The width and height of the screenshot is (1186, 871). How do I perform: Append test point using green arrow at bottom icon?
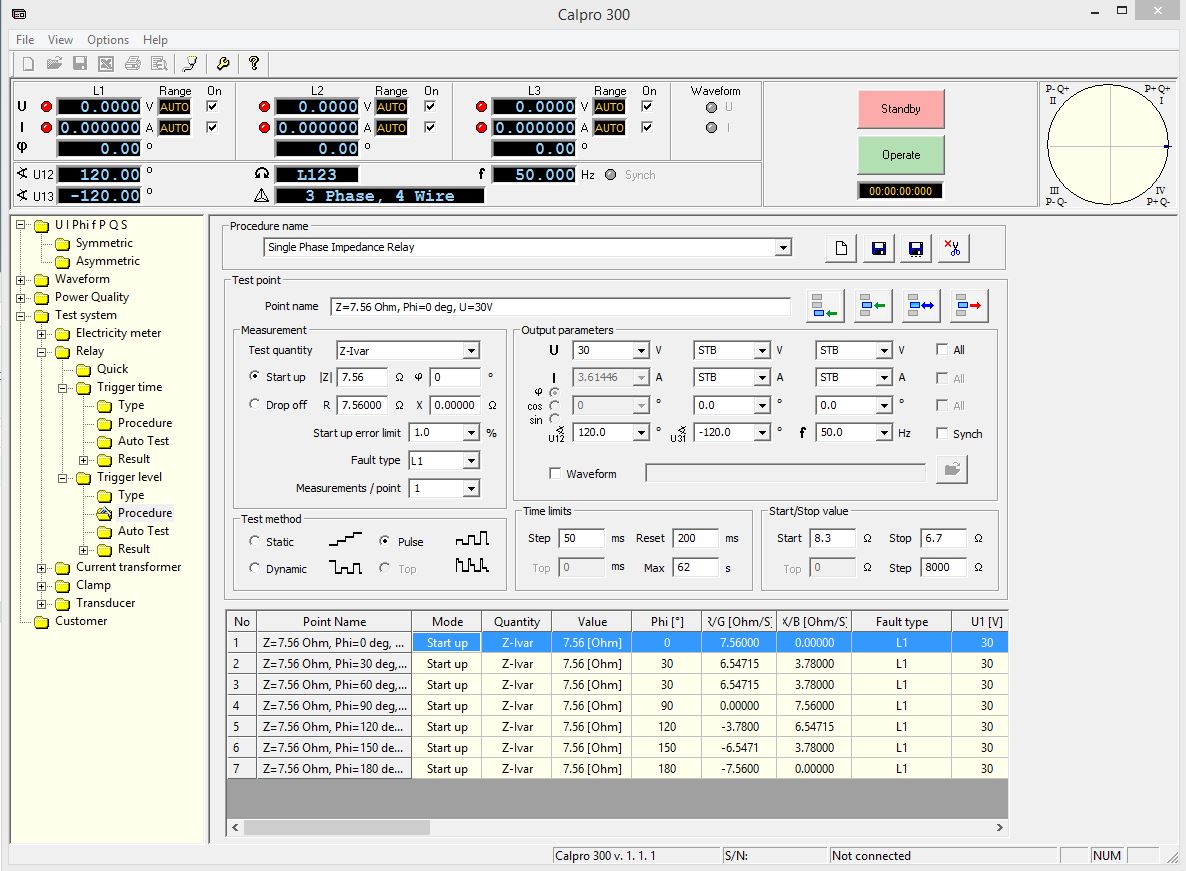[x=824, y=306]
